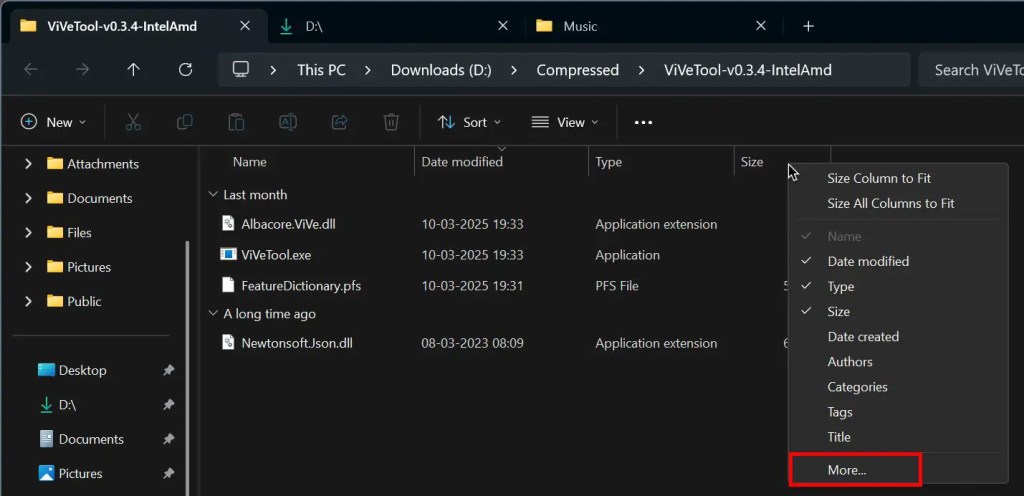The width and height of the screenshot is (1024, 496).
Task: Expand the Pictures folder tree chevron
Action: coord(28,267)
